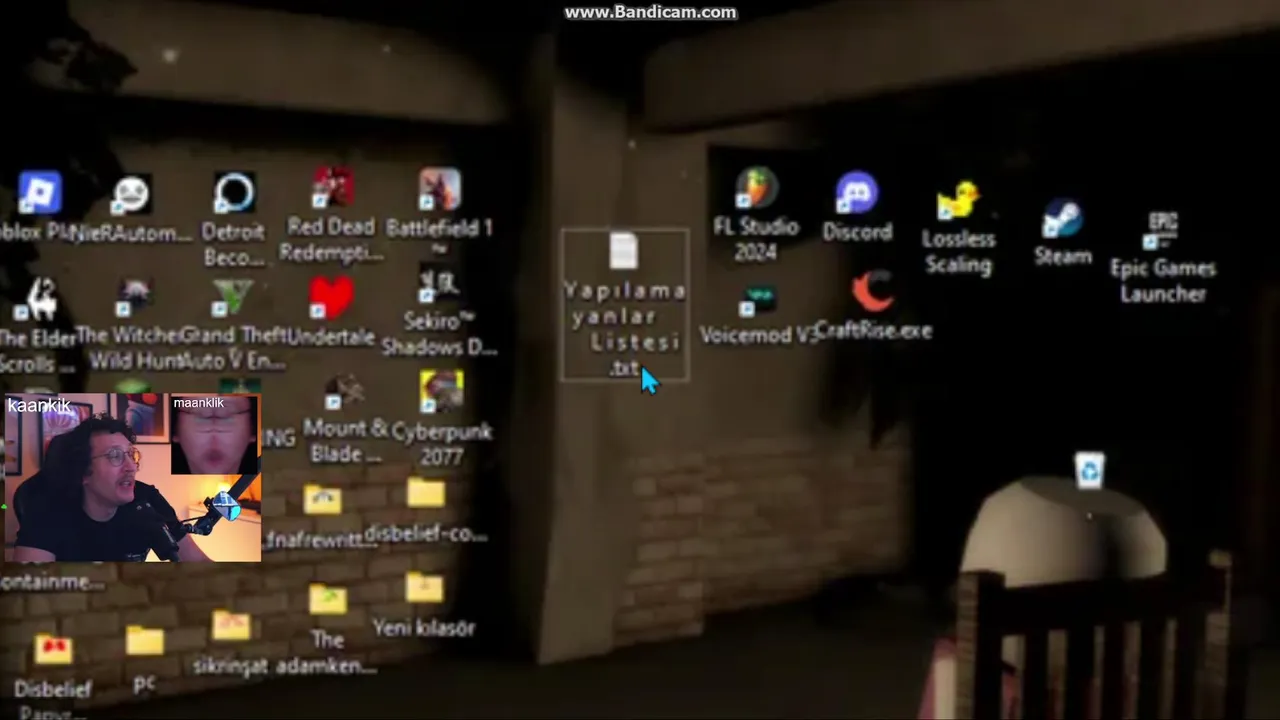The image size is (1280, 720).
Task: Open the sikrinşat folder
Action: click(x=231, y=625)
